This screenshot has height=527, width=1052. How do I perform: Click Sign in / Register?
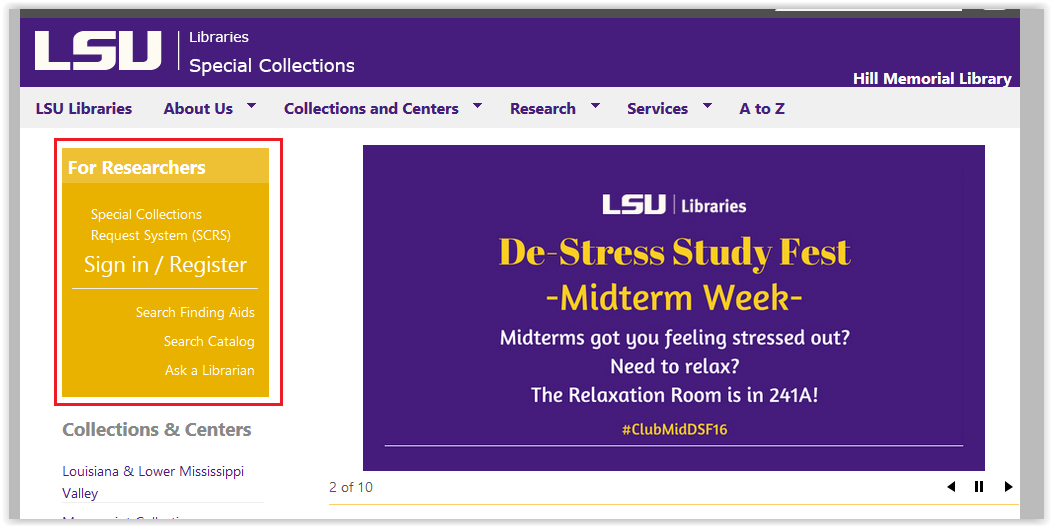point(166,265)
